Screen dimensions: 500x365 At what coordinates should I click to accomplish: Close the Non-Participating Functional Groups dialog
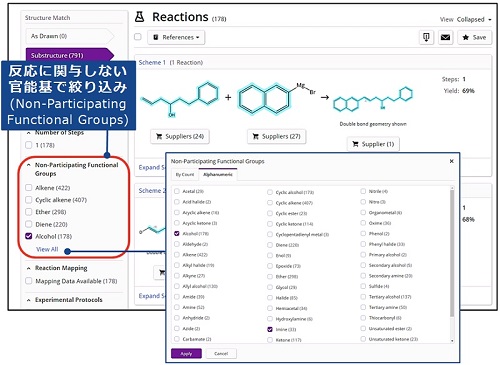point(452,161)
